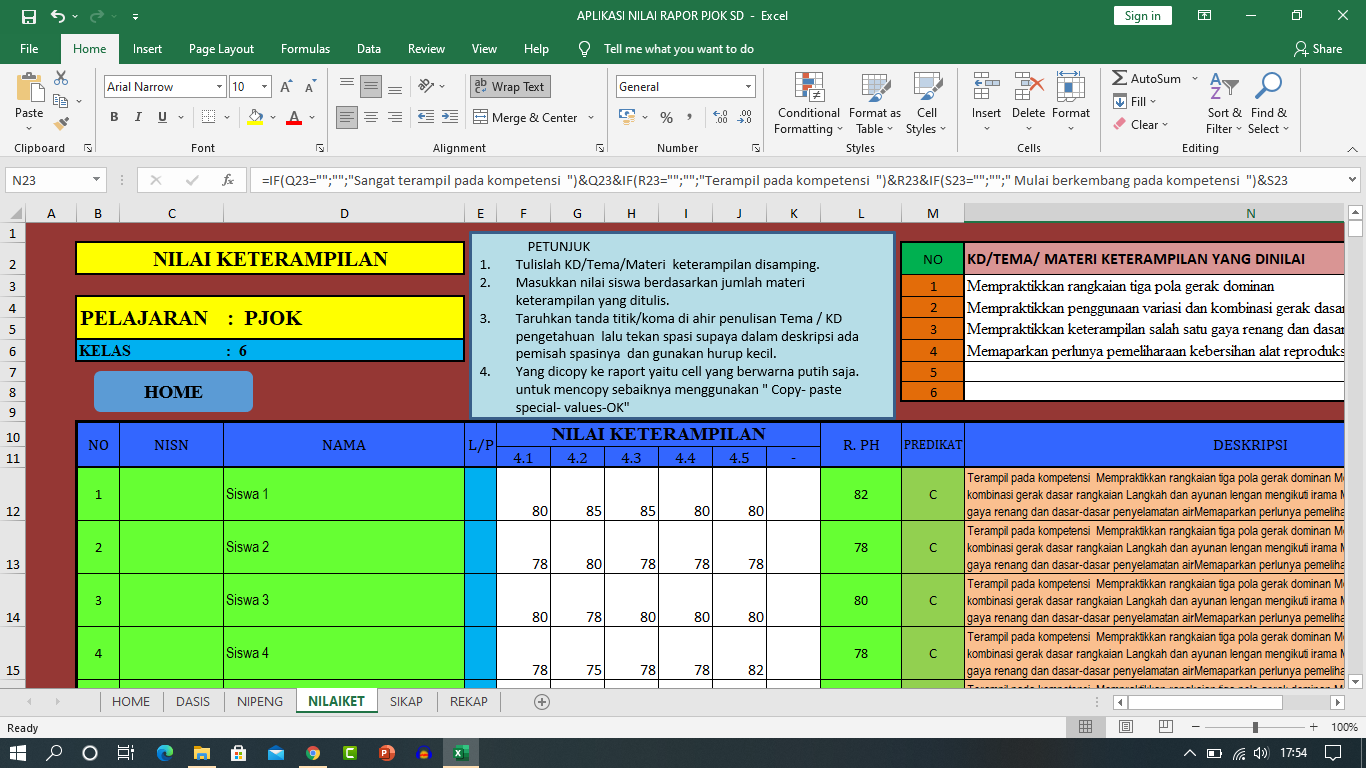Toggle Align Left button
The width and height of the screenshot is (1366, 768).
pyautogui.click(x=347, y=117)
